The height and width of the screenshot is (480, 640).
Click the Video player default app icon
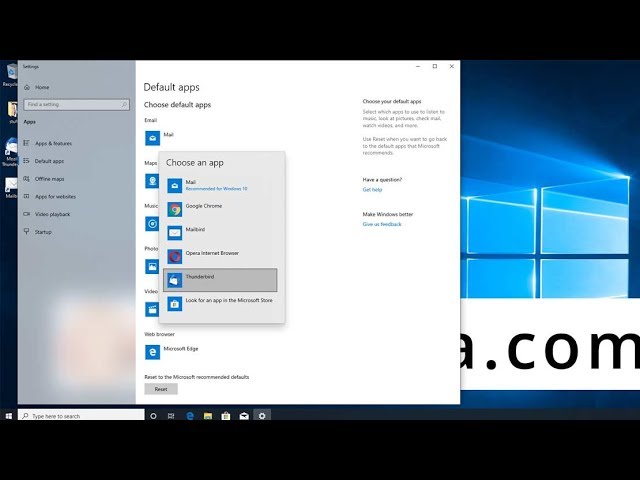152,309
